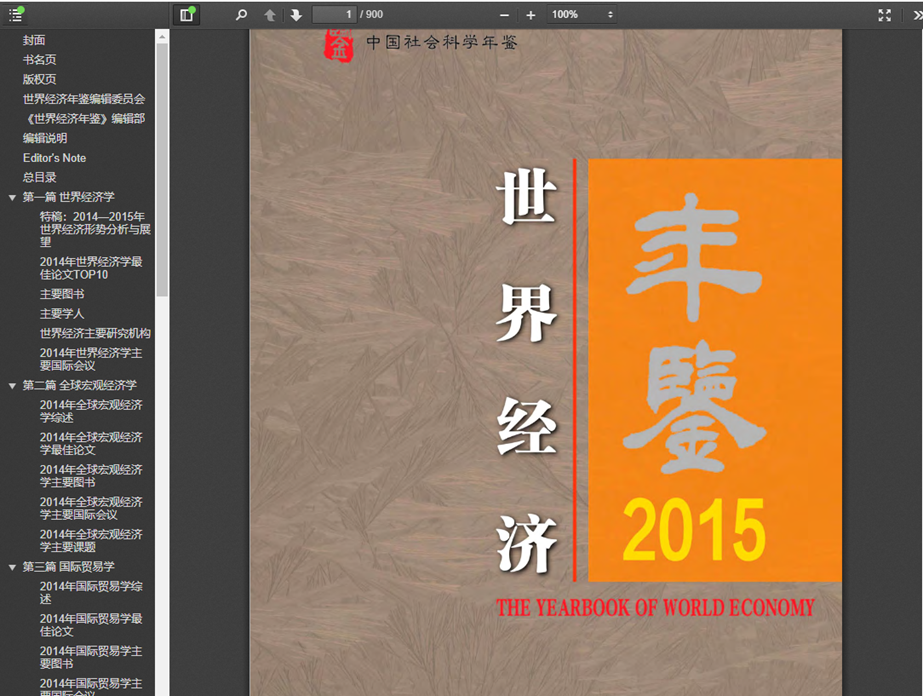Click THE YEARBOOK OF WORLD ECONOMY title

click(655, 608)
